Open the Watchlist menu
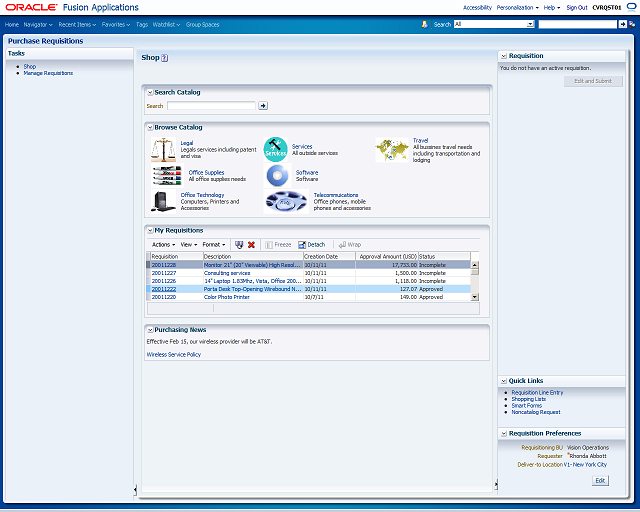640x512 pixels. pyautogui.click(x=166, y=24)
